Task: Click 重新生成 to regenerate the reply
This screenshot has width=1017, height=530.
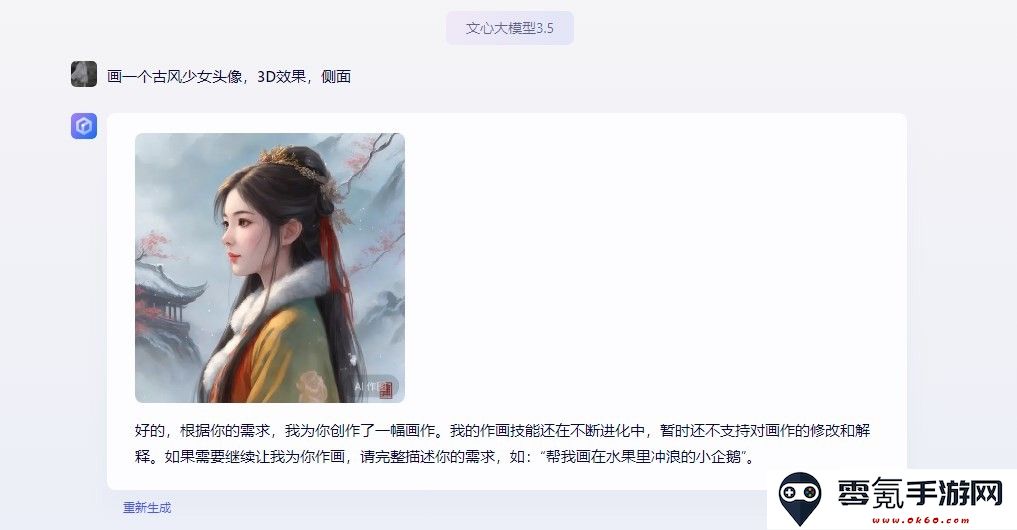Action: coord(147,507)
